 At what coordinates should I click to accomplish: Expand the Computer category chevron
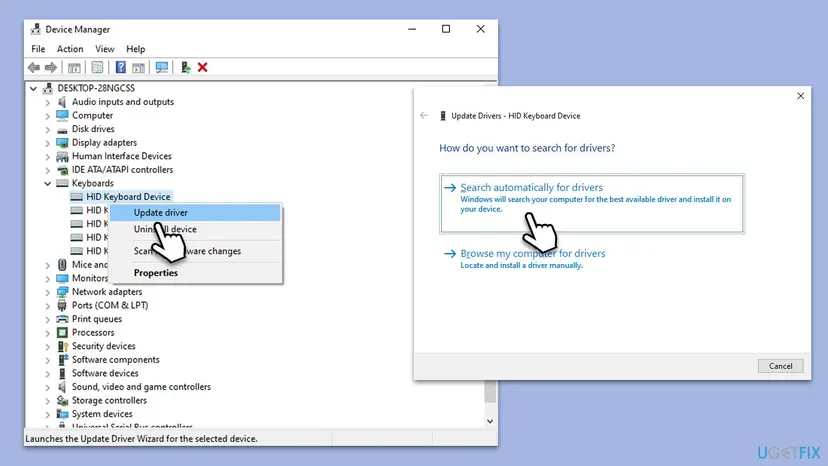48,116
